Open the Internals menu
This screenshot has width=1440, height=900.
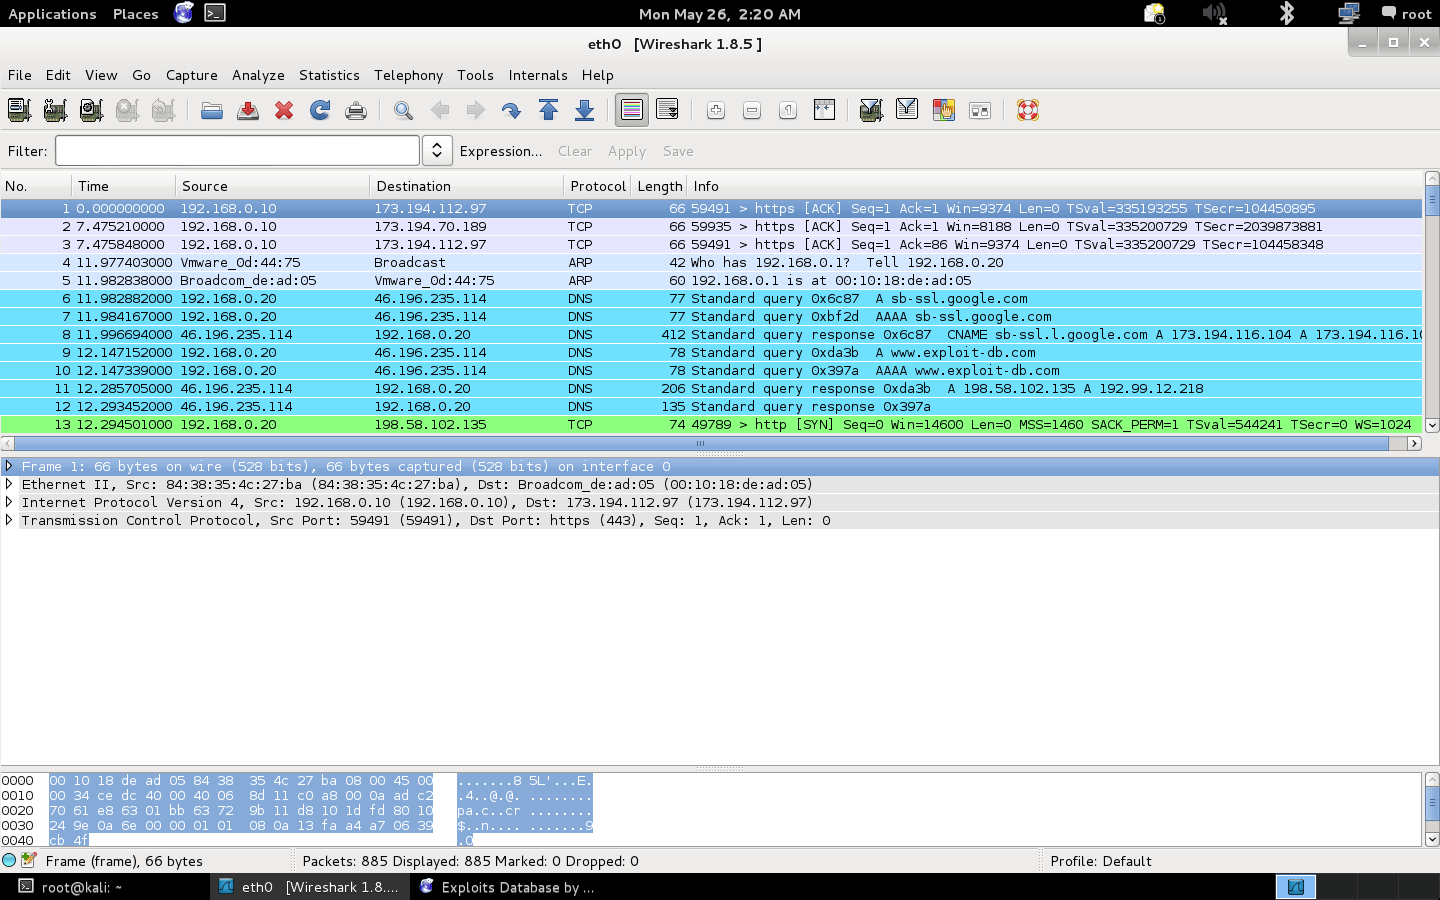coord(538,75)
